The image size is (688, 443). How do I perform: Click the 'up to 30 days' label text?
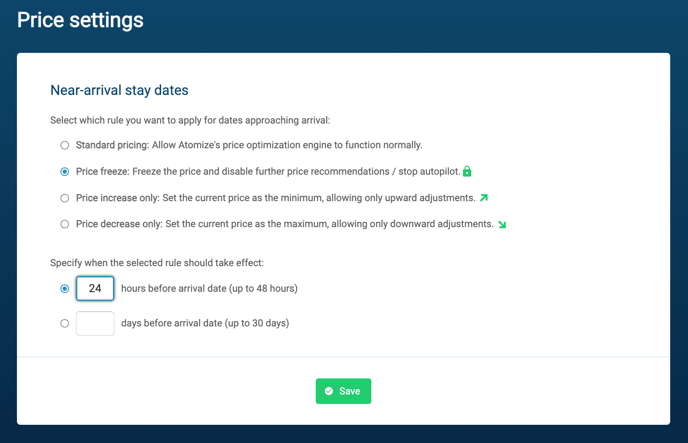click(x=257, y=323)
